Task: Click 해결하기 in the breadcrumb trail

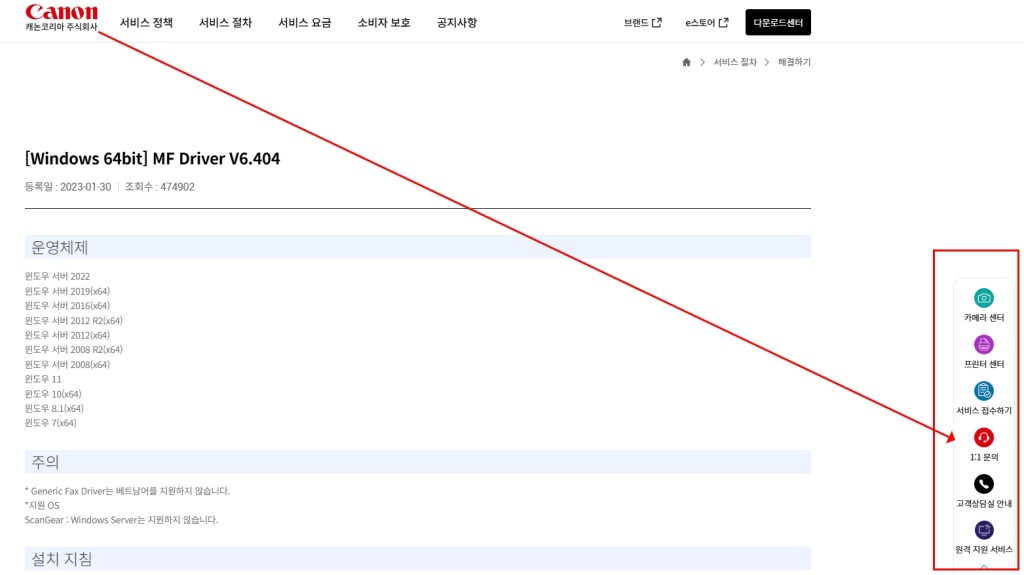Action: [x=794, y=62]
